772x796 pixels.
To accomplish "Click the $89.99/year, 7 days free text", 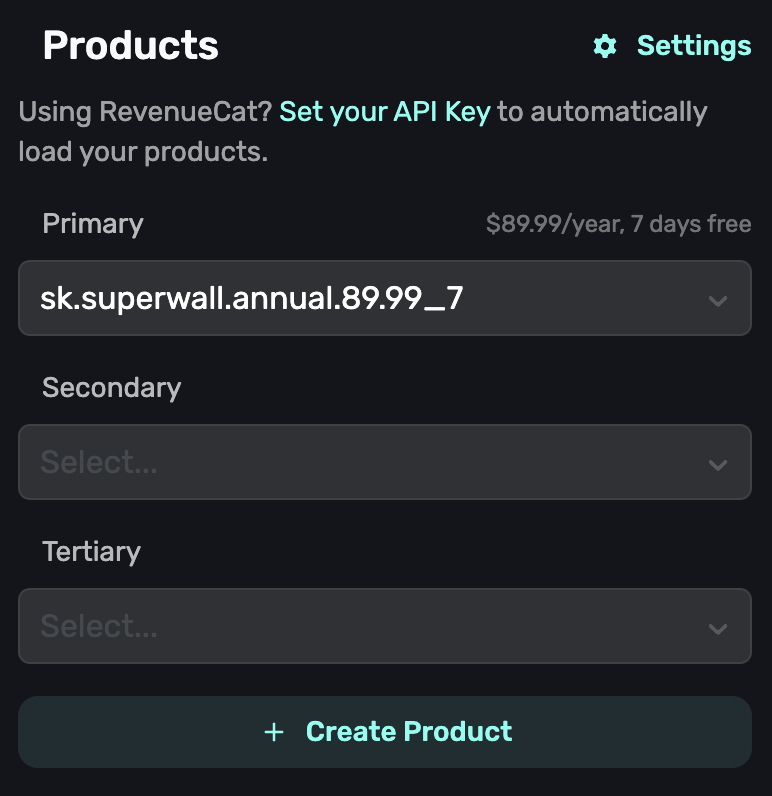I will point(618,224).
